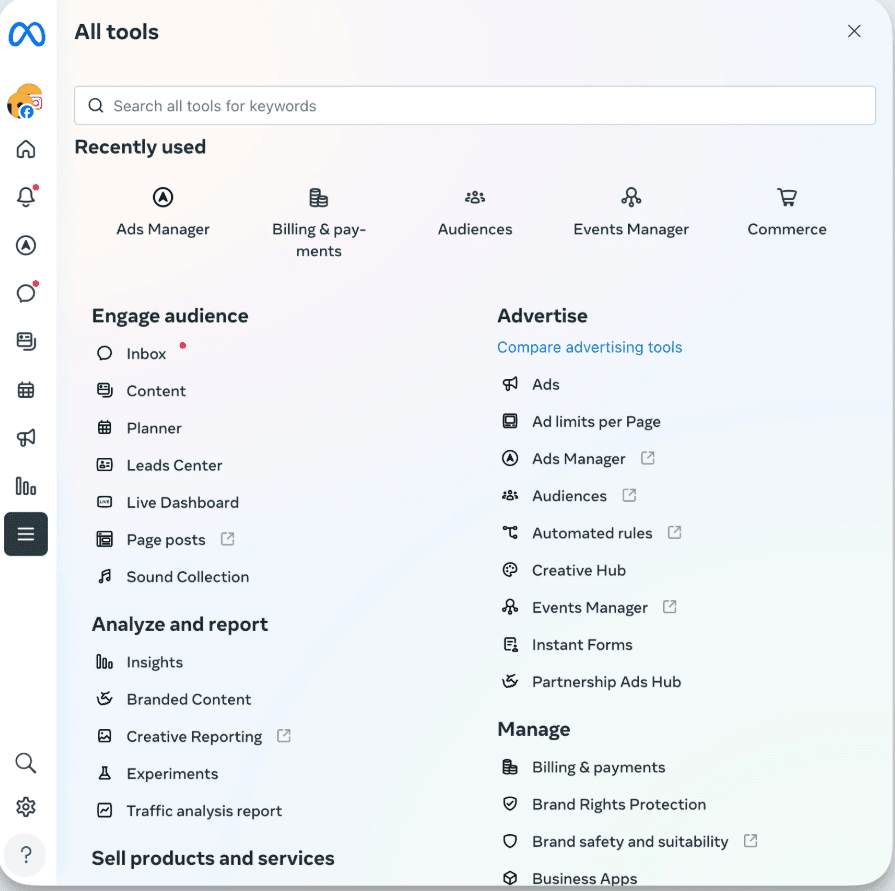Open Insights bar chart icon in sidebar
895x891 pixels.
pos(26,486)
